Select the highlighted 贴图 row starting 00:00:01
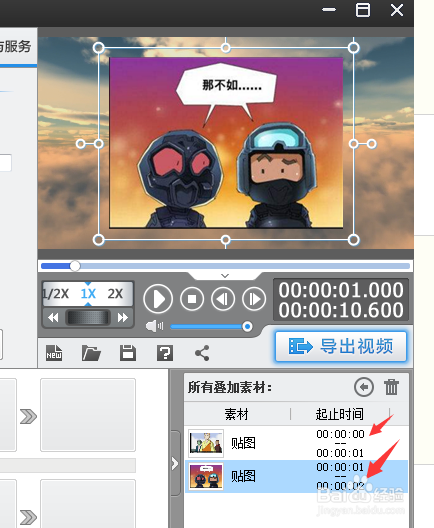The width and height of the screenshot is (434, 528). click(296, 476)
